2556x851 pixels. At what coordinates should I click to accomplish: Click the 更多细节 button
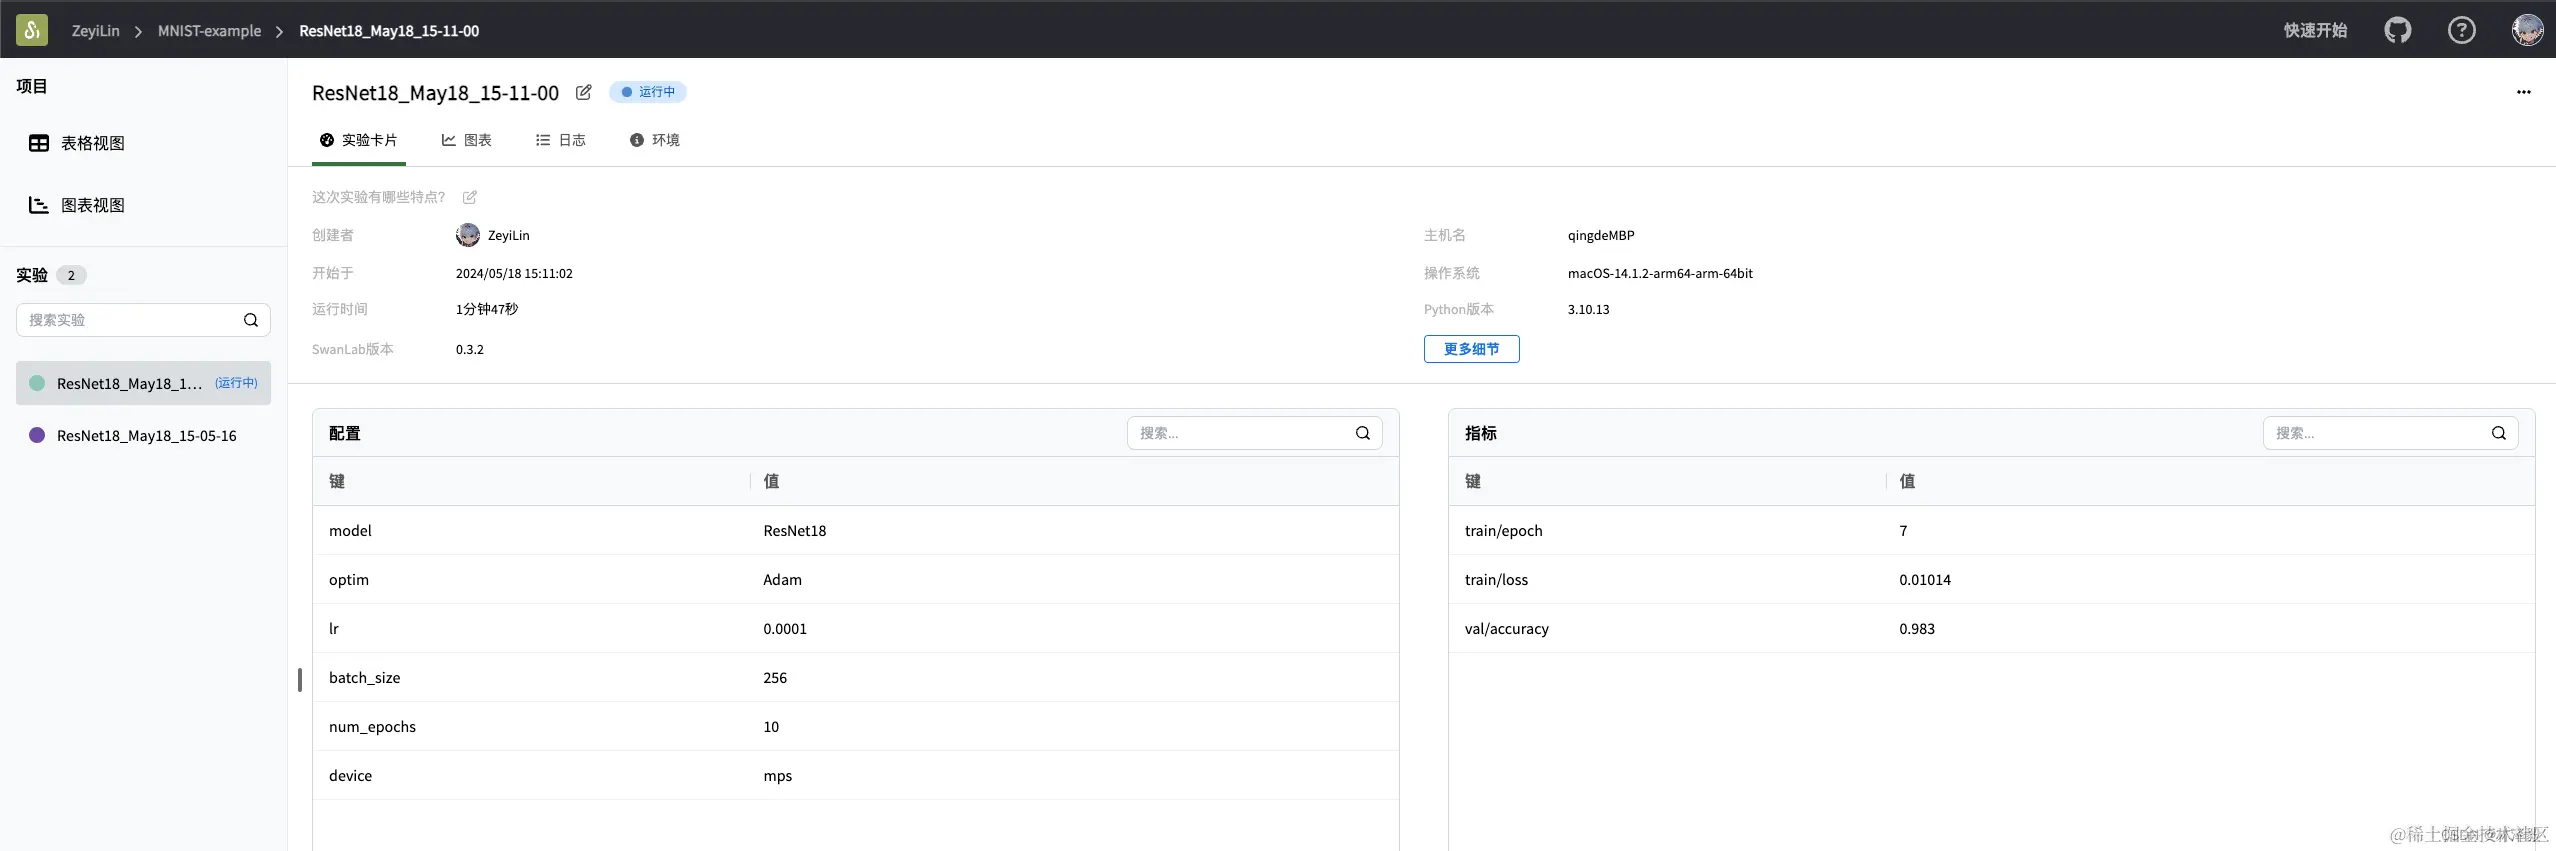[1471, 349]
